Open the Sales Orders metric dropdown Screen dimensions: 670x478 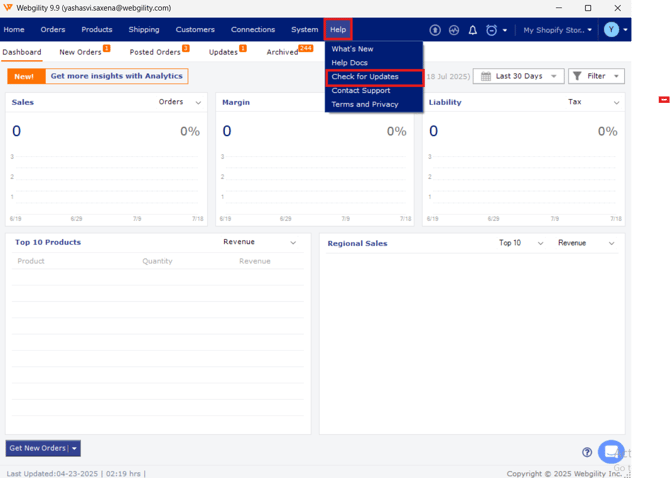(181, 102)
